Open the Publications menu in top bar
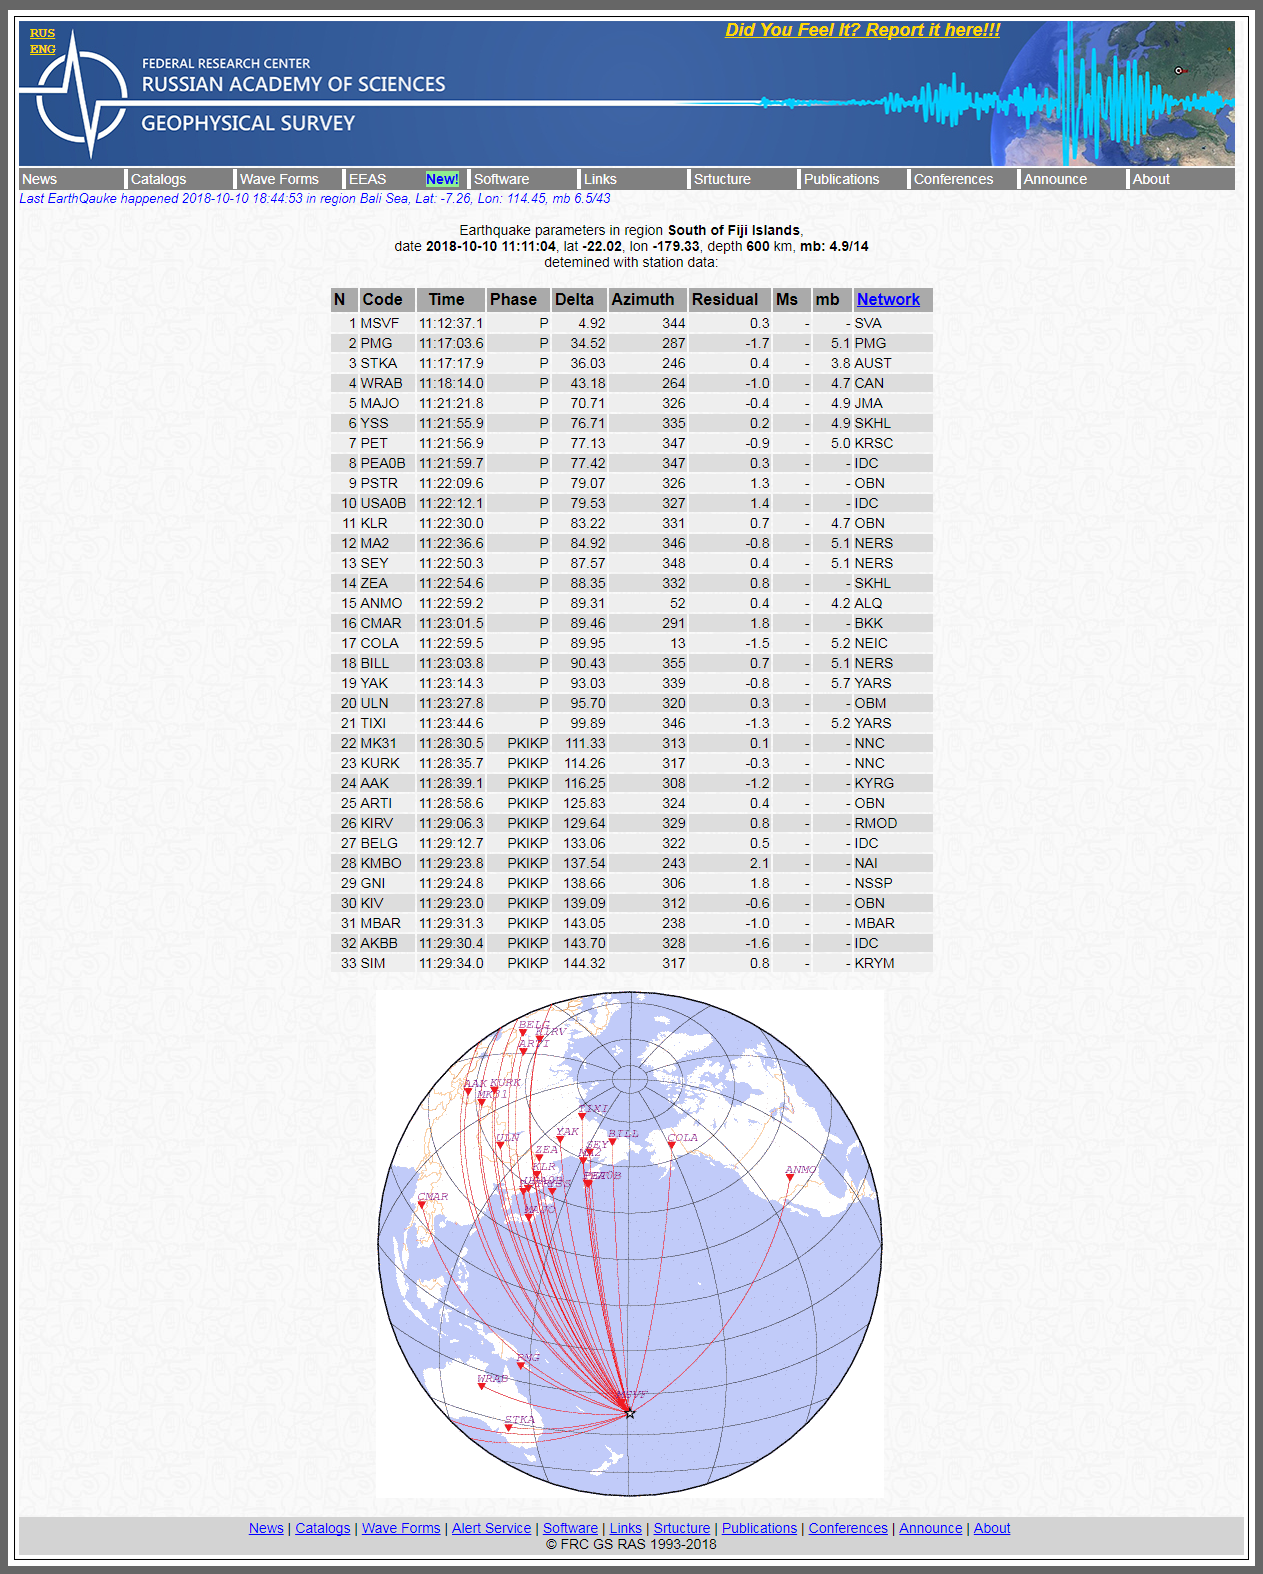This screenshot has width=1263, height=1574. coord(841,179)
